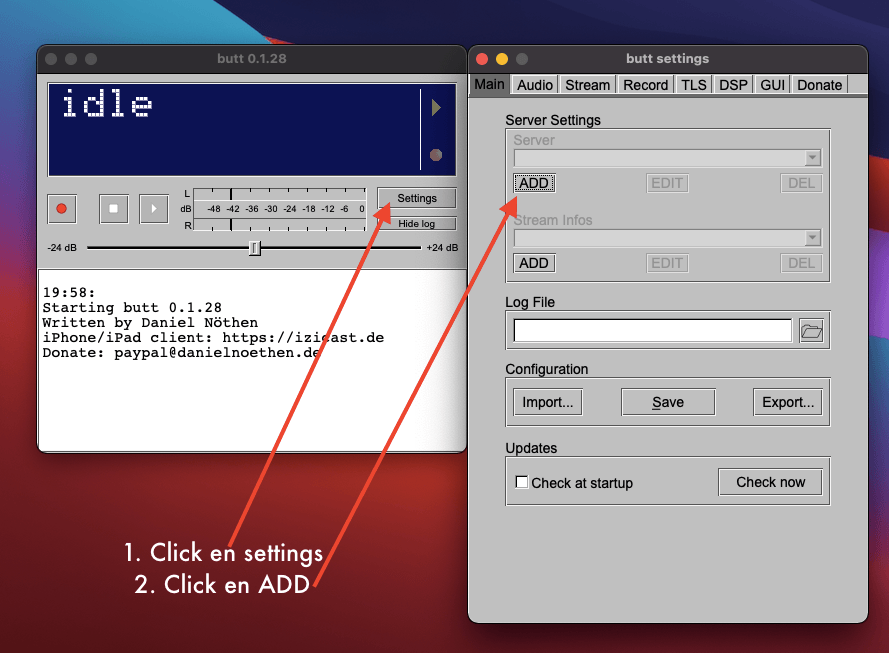Click the status circle in the idle display
Viewport: 889px width, 653px height.
(437, 154)
